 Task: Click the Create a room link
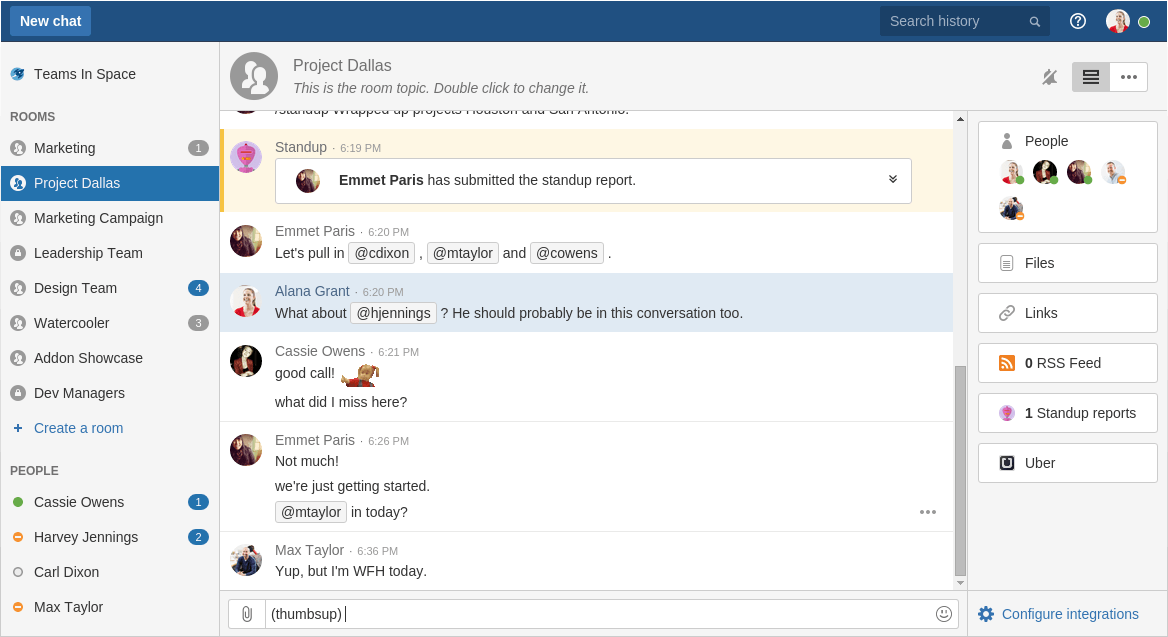(x=78, y=428)
